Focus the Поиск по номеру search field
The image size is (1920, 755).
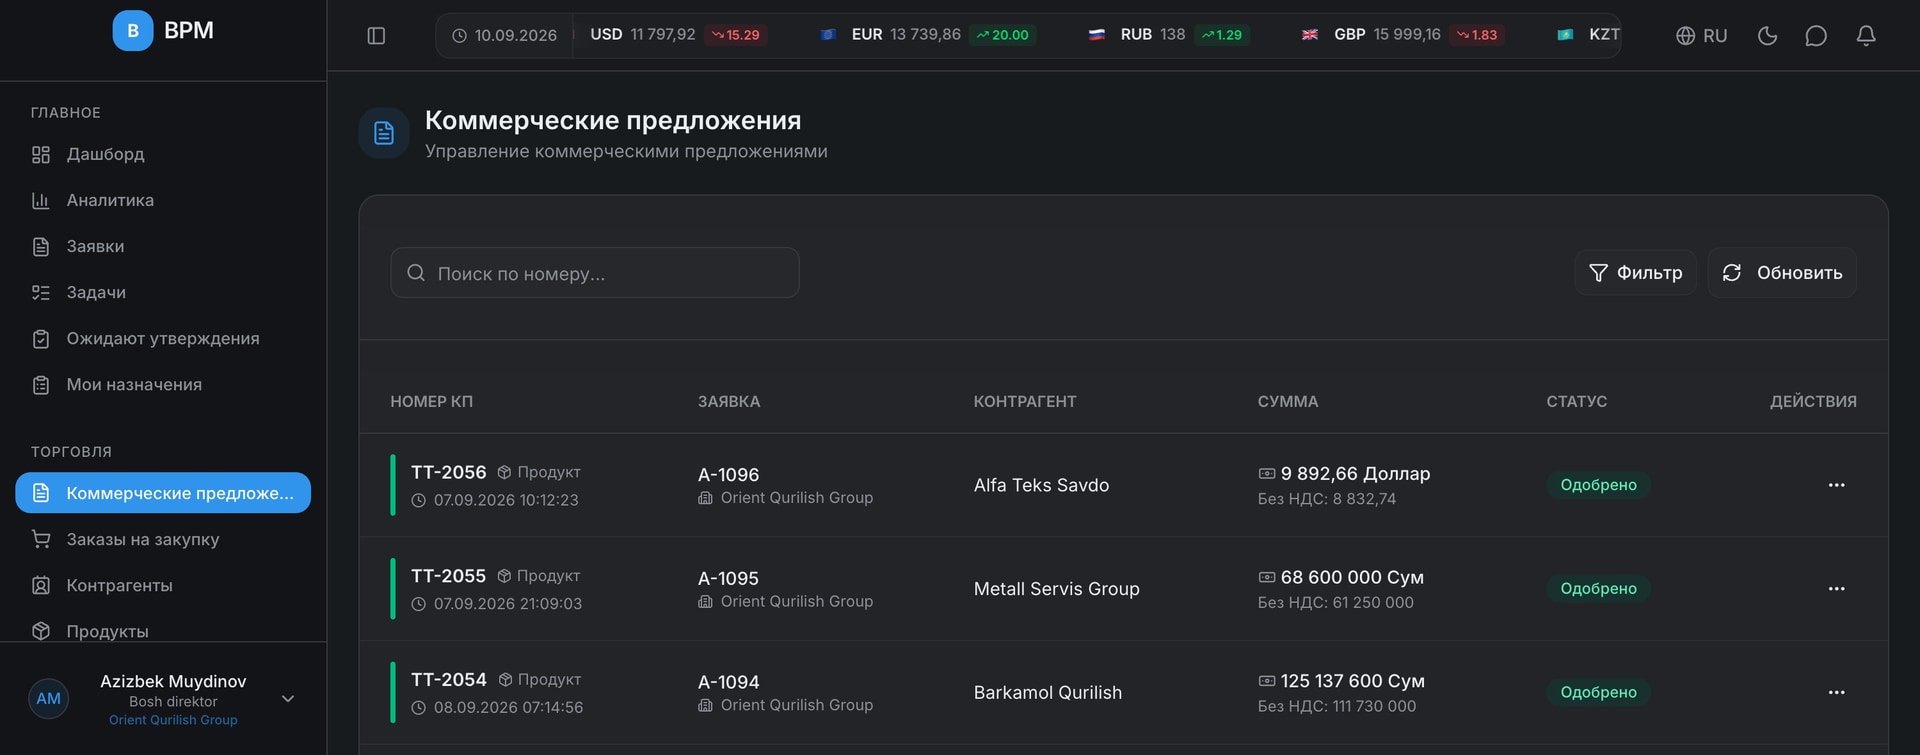[595, 273]
